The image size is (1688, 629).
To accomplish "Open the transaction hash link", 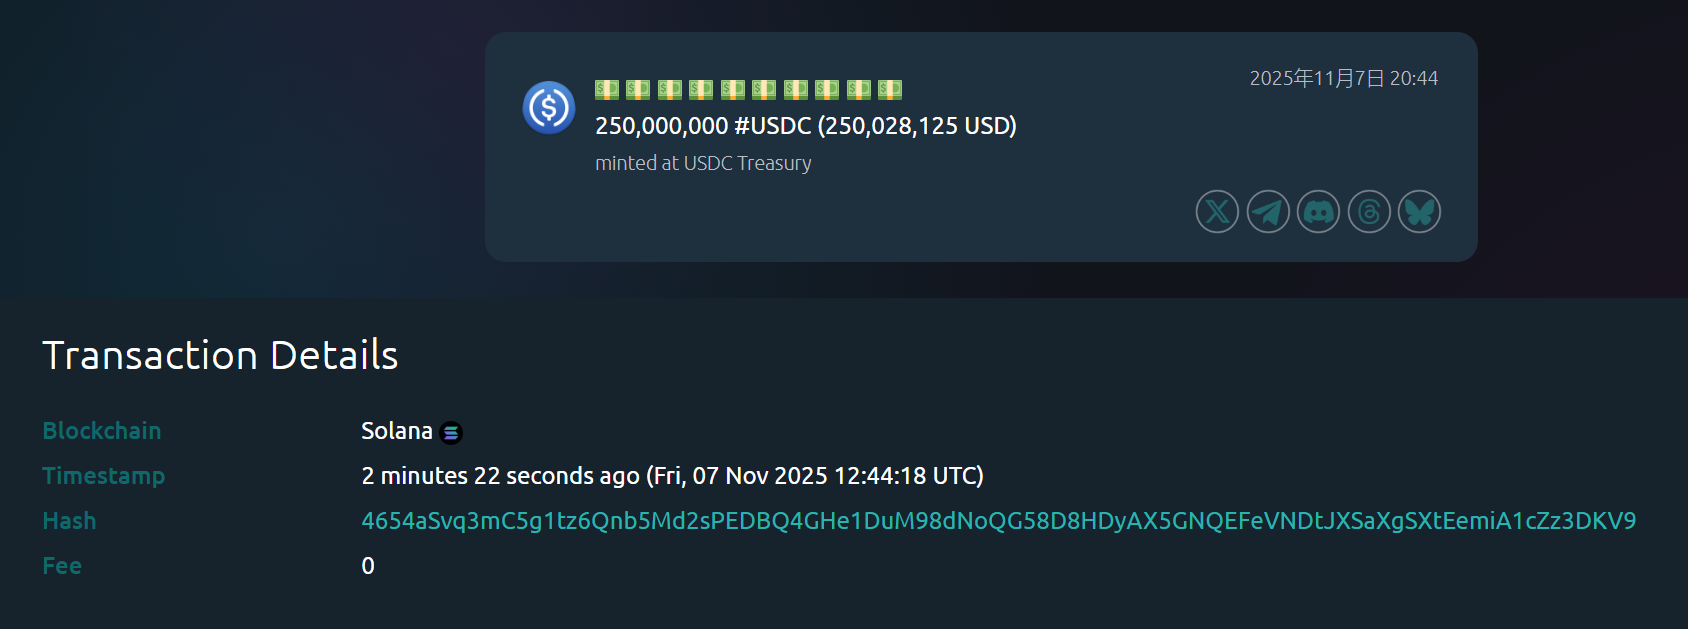I will tap(998, 521).
